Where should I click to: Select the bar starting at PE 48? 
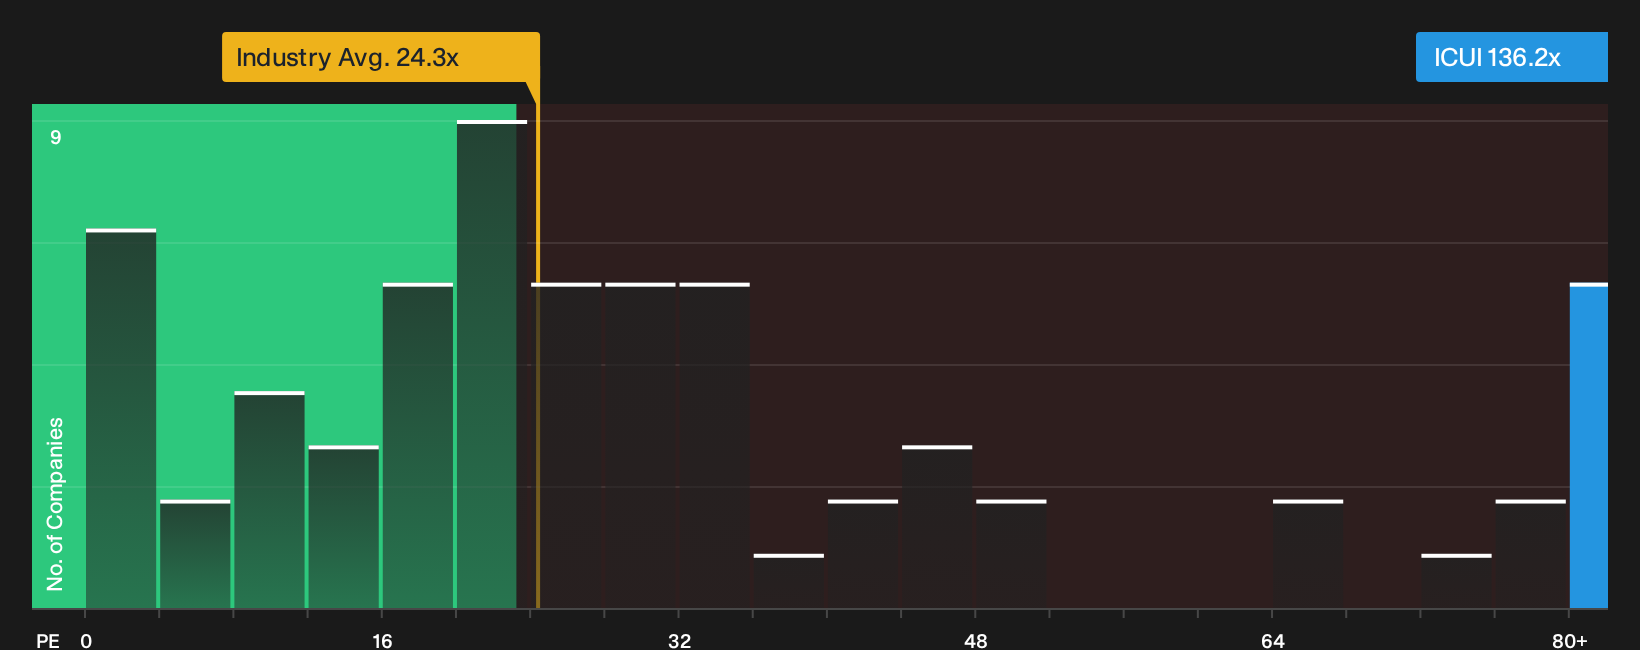pyautogui.click(x=1011, y=554)
